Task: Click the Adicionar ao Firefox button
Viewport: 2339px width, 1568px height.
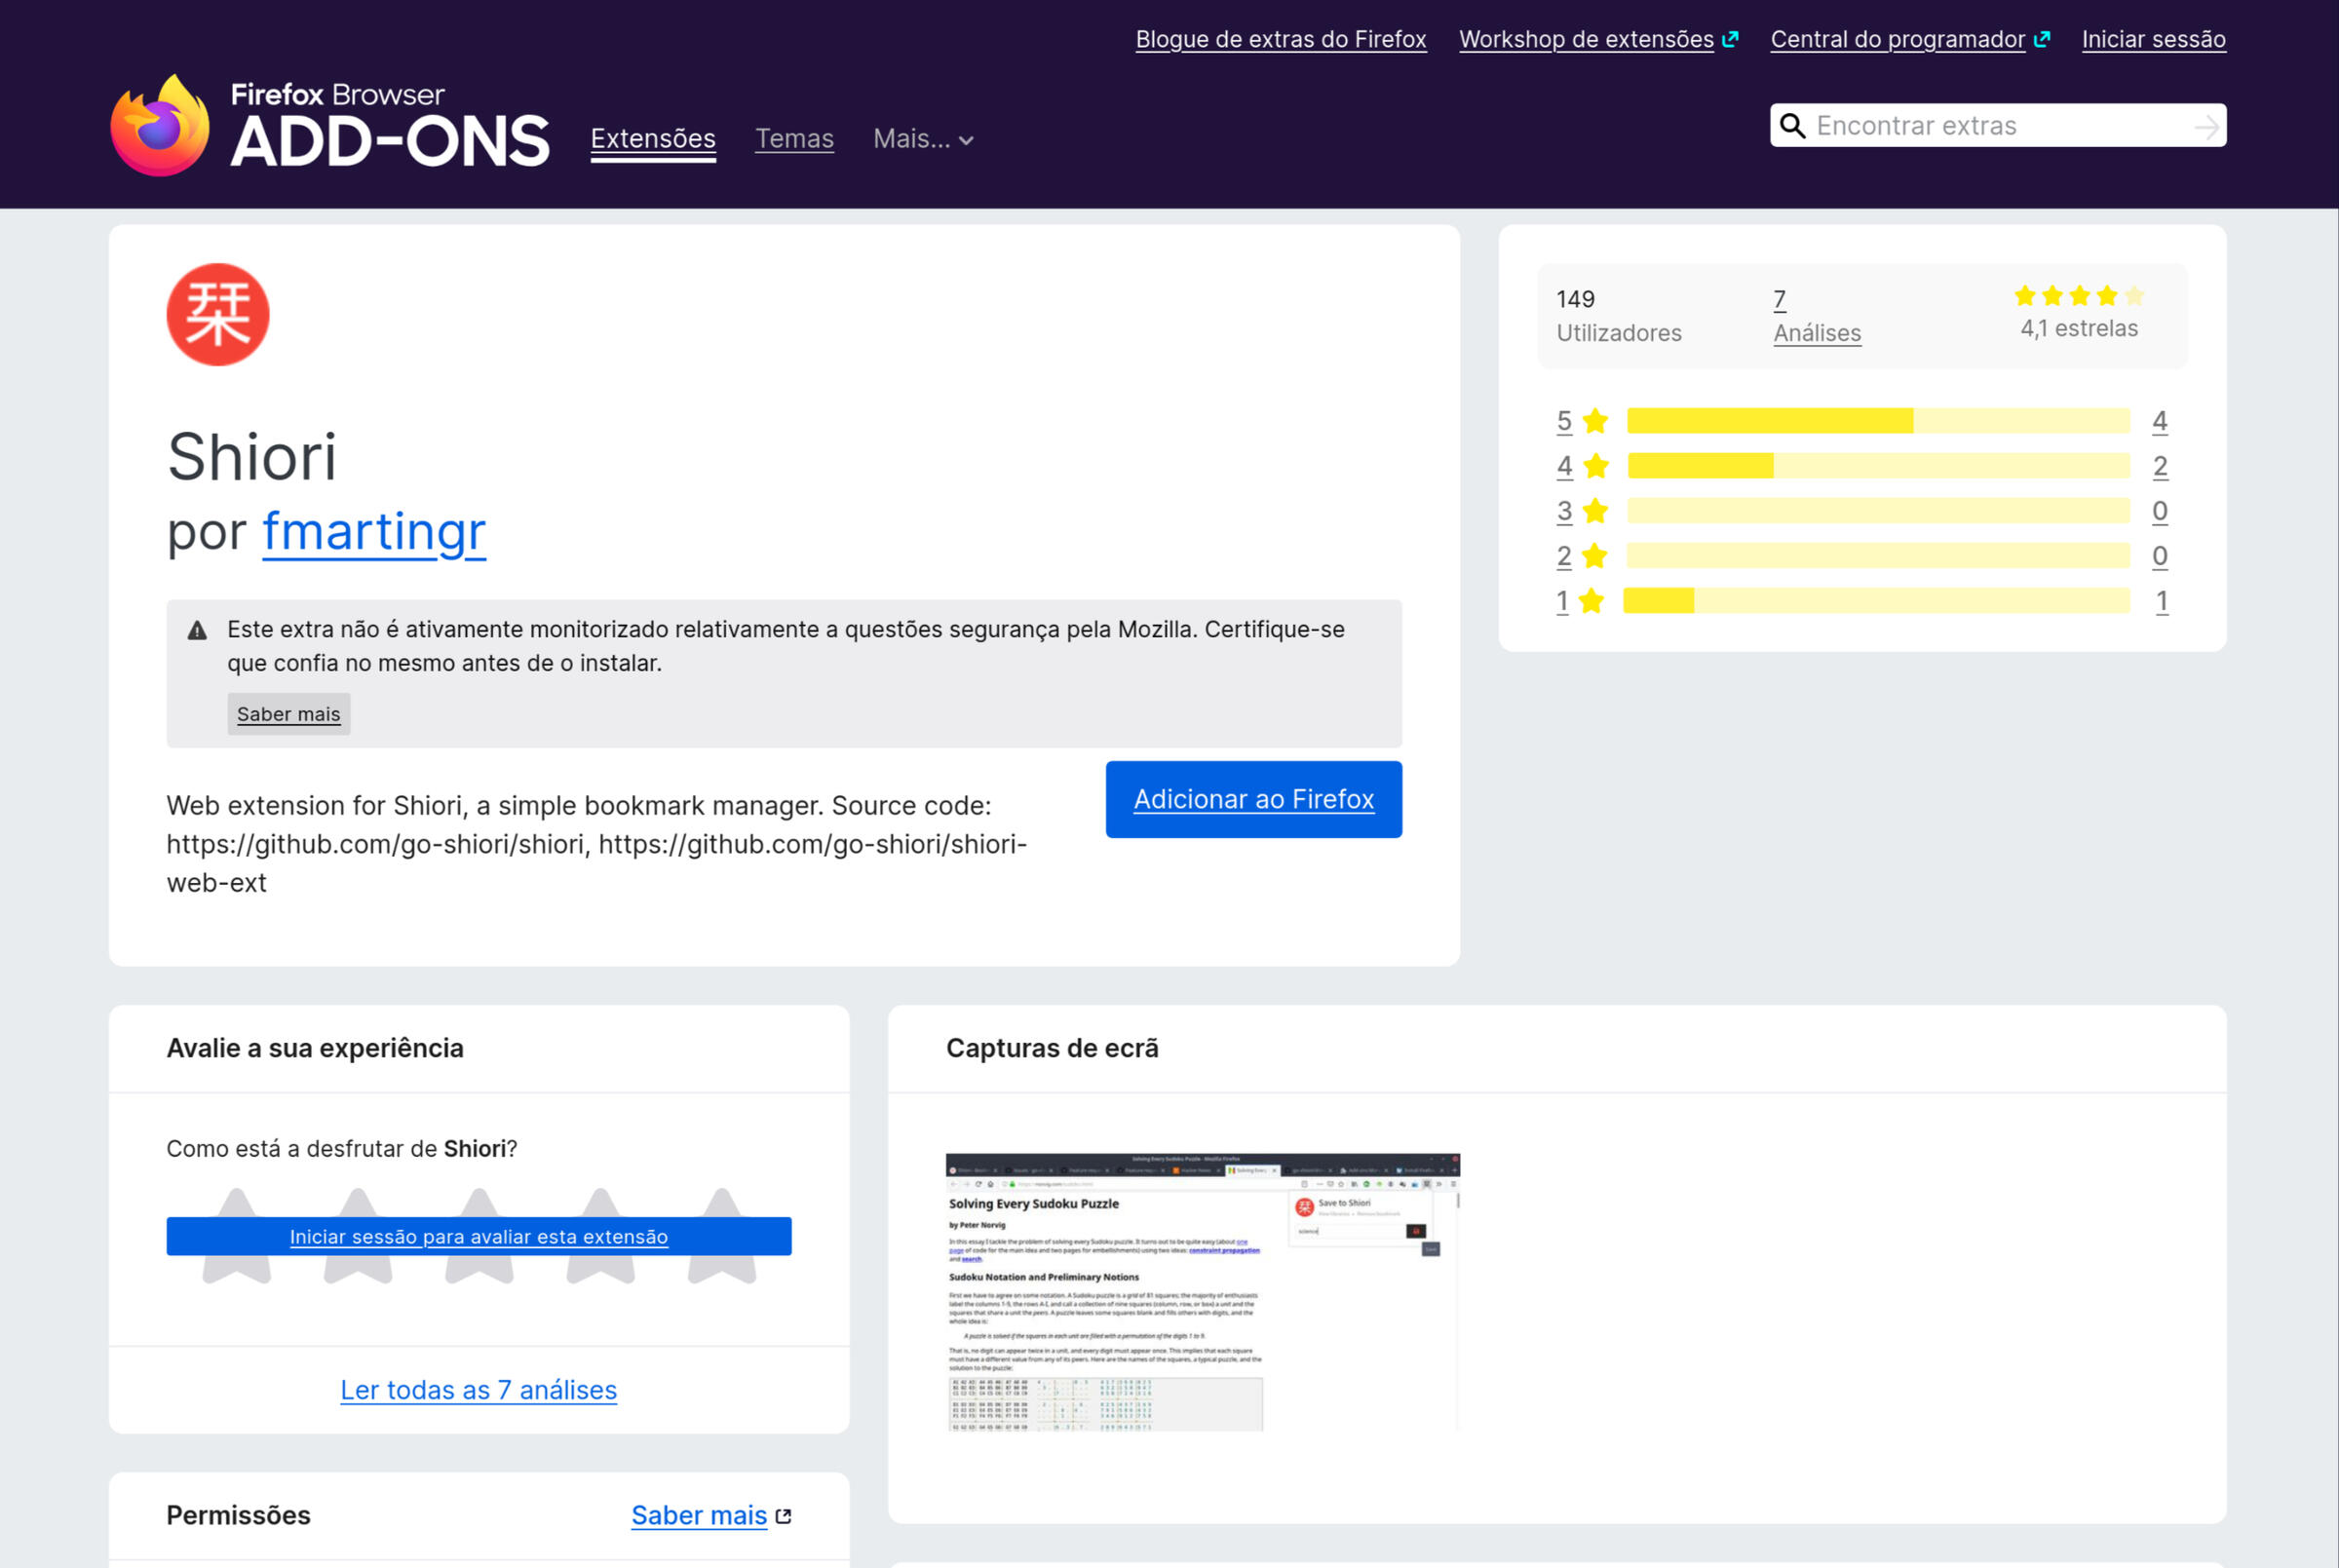Action: 1253,799
